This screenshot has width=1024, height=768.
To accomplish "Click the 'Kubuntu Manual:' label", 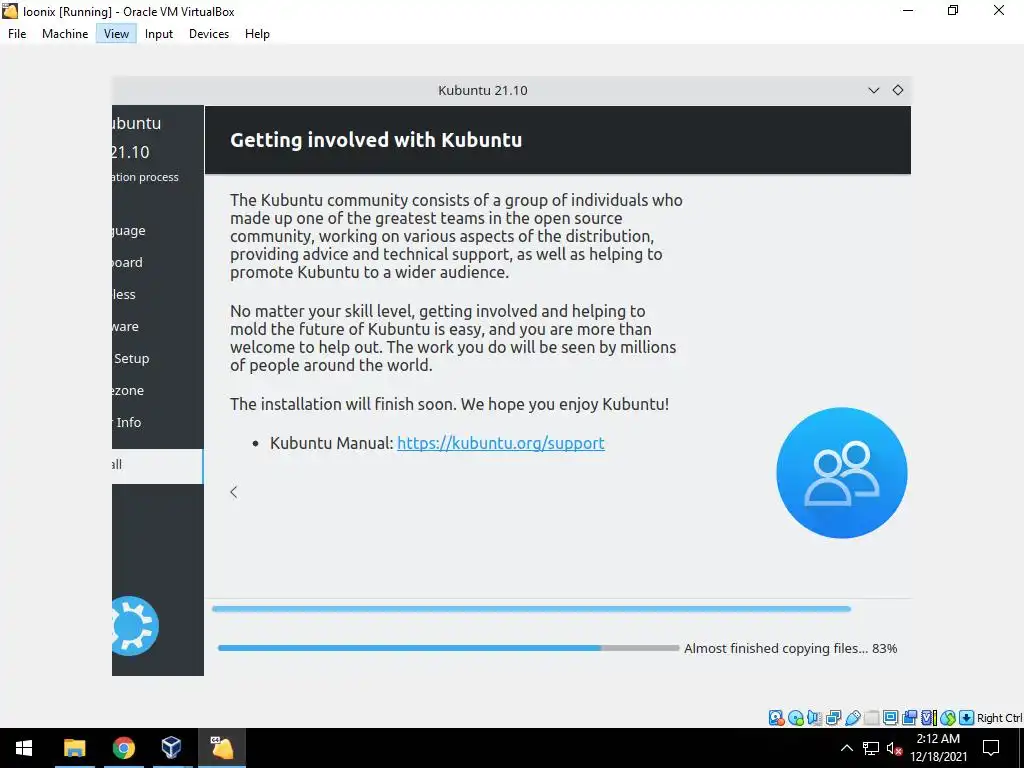I will point(332,443).
